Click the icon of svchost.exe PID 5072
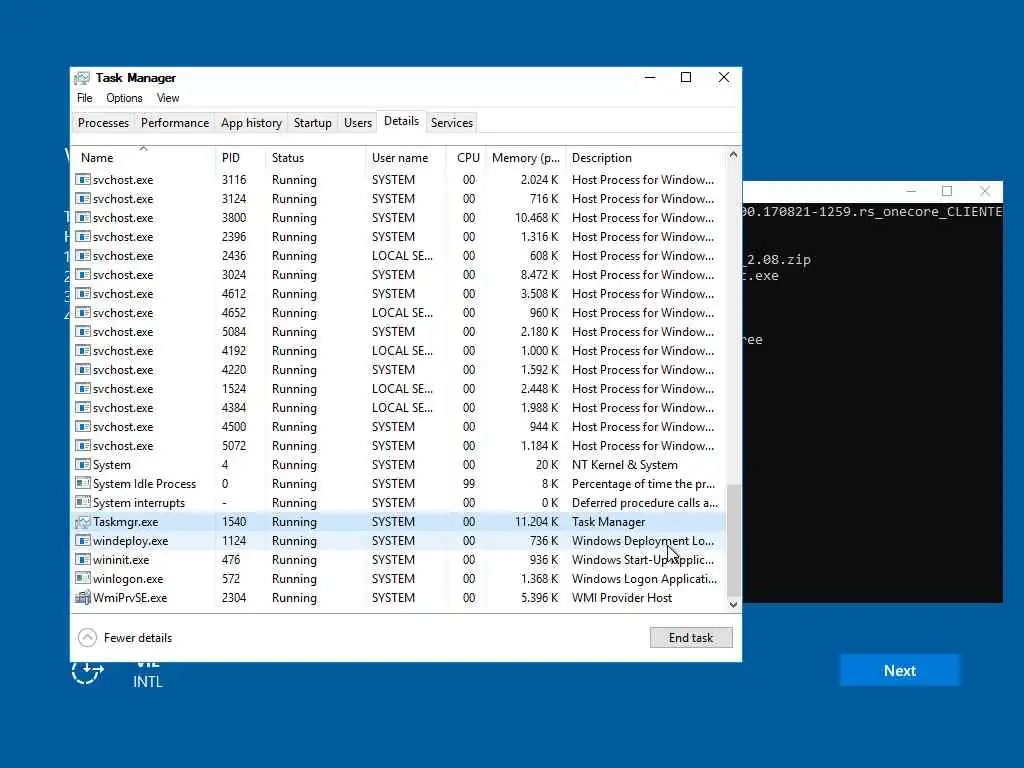The height and width of the screenshot is (768, 1024). [82, 445]
